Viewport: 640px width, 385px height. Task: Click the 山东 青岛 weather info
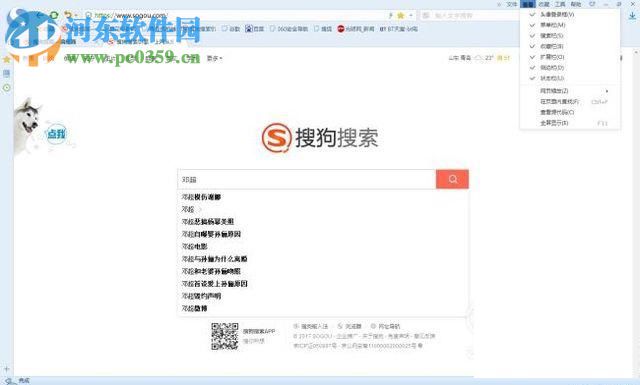point(480,58)
